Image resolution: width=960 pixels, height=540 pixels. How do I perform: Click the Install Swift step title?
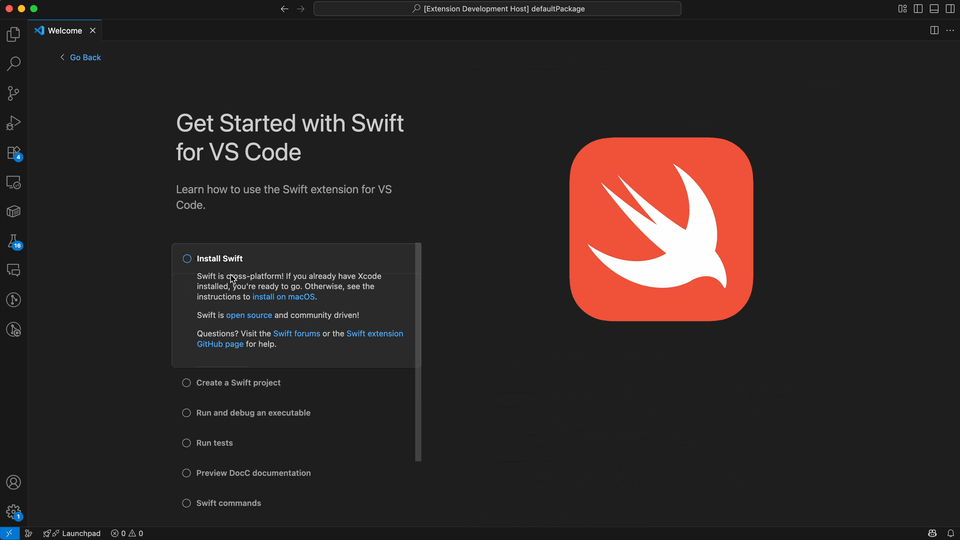tap(219, 259)
